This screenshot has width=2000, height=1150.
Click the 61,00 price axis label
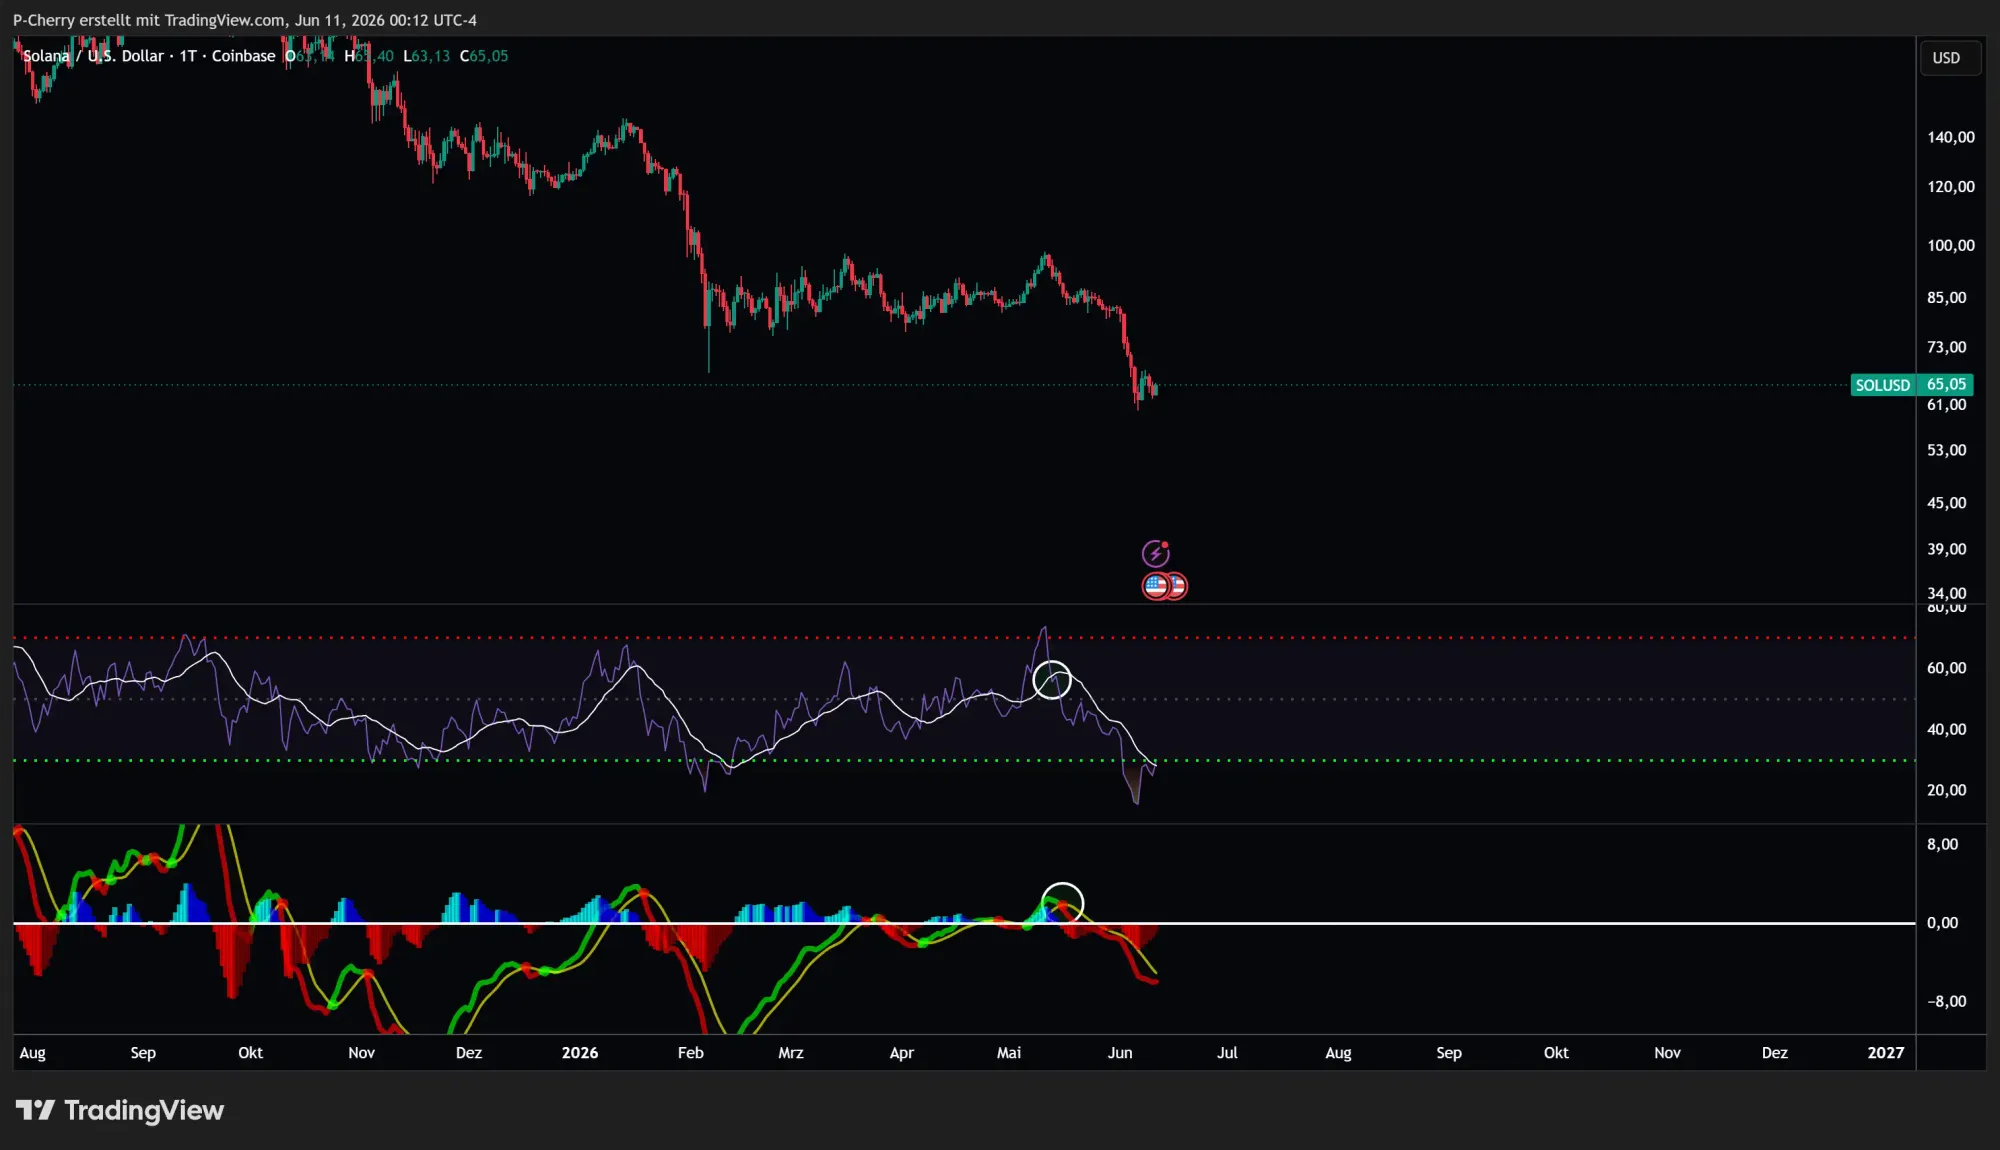[x=1947, y=405]
